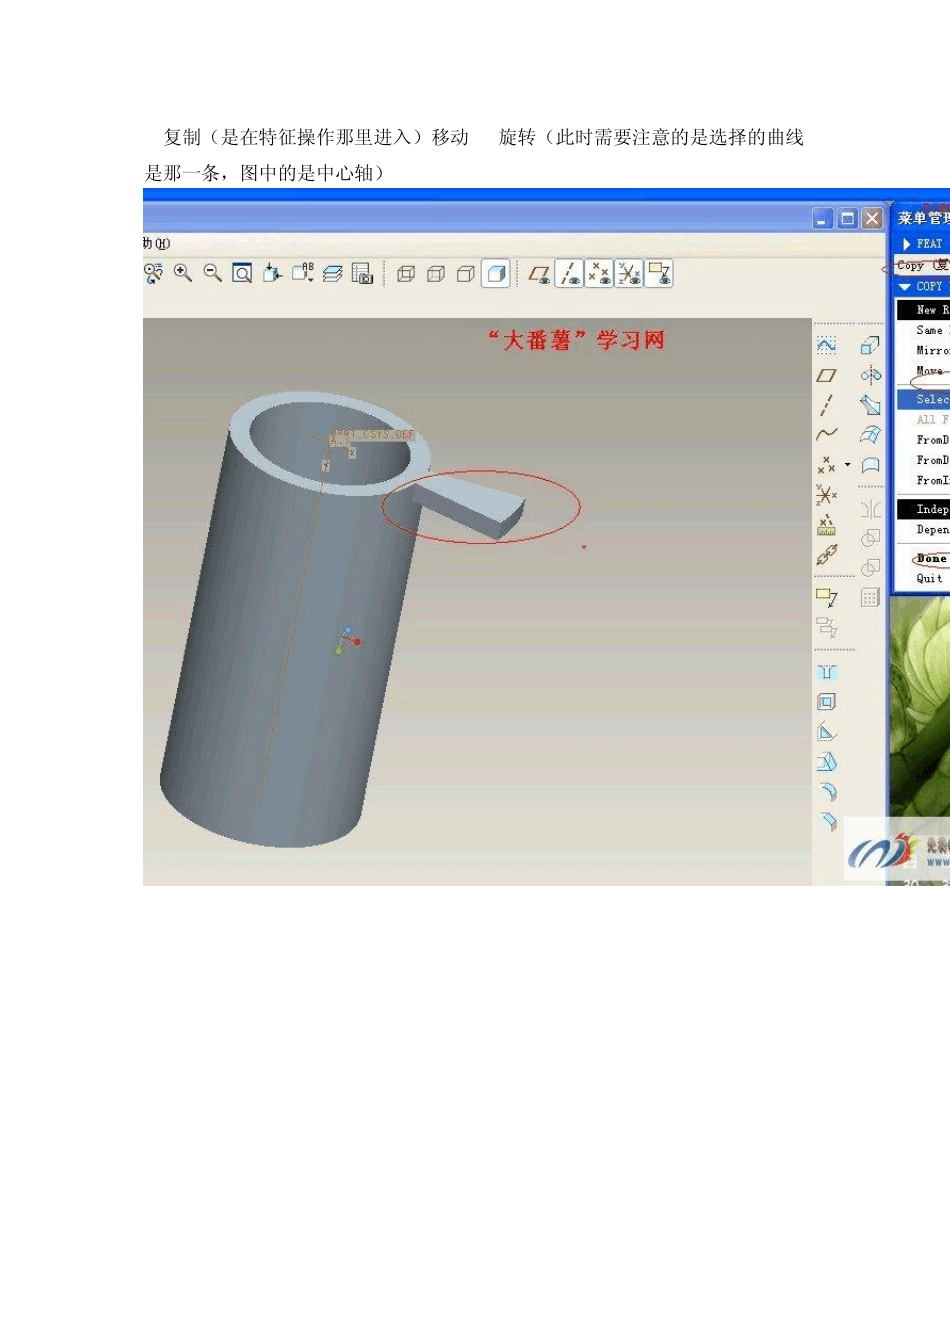Choose Independent option in COPY menu
This screenshot has height=1344, width=950.
[923, 509]
